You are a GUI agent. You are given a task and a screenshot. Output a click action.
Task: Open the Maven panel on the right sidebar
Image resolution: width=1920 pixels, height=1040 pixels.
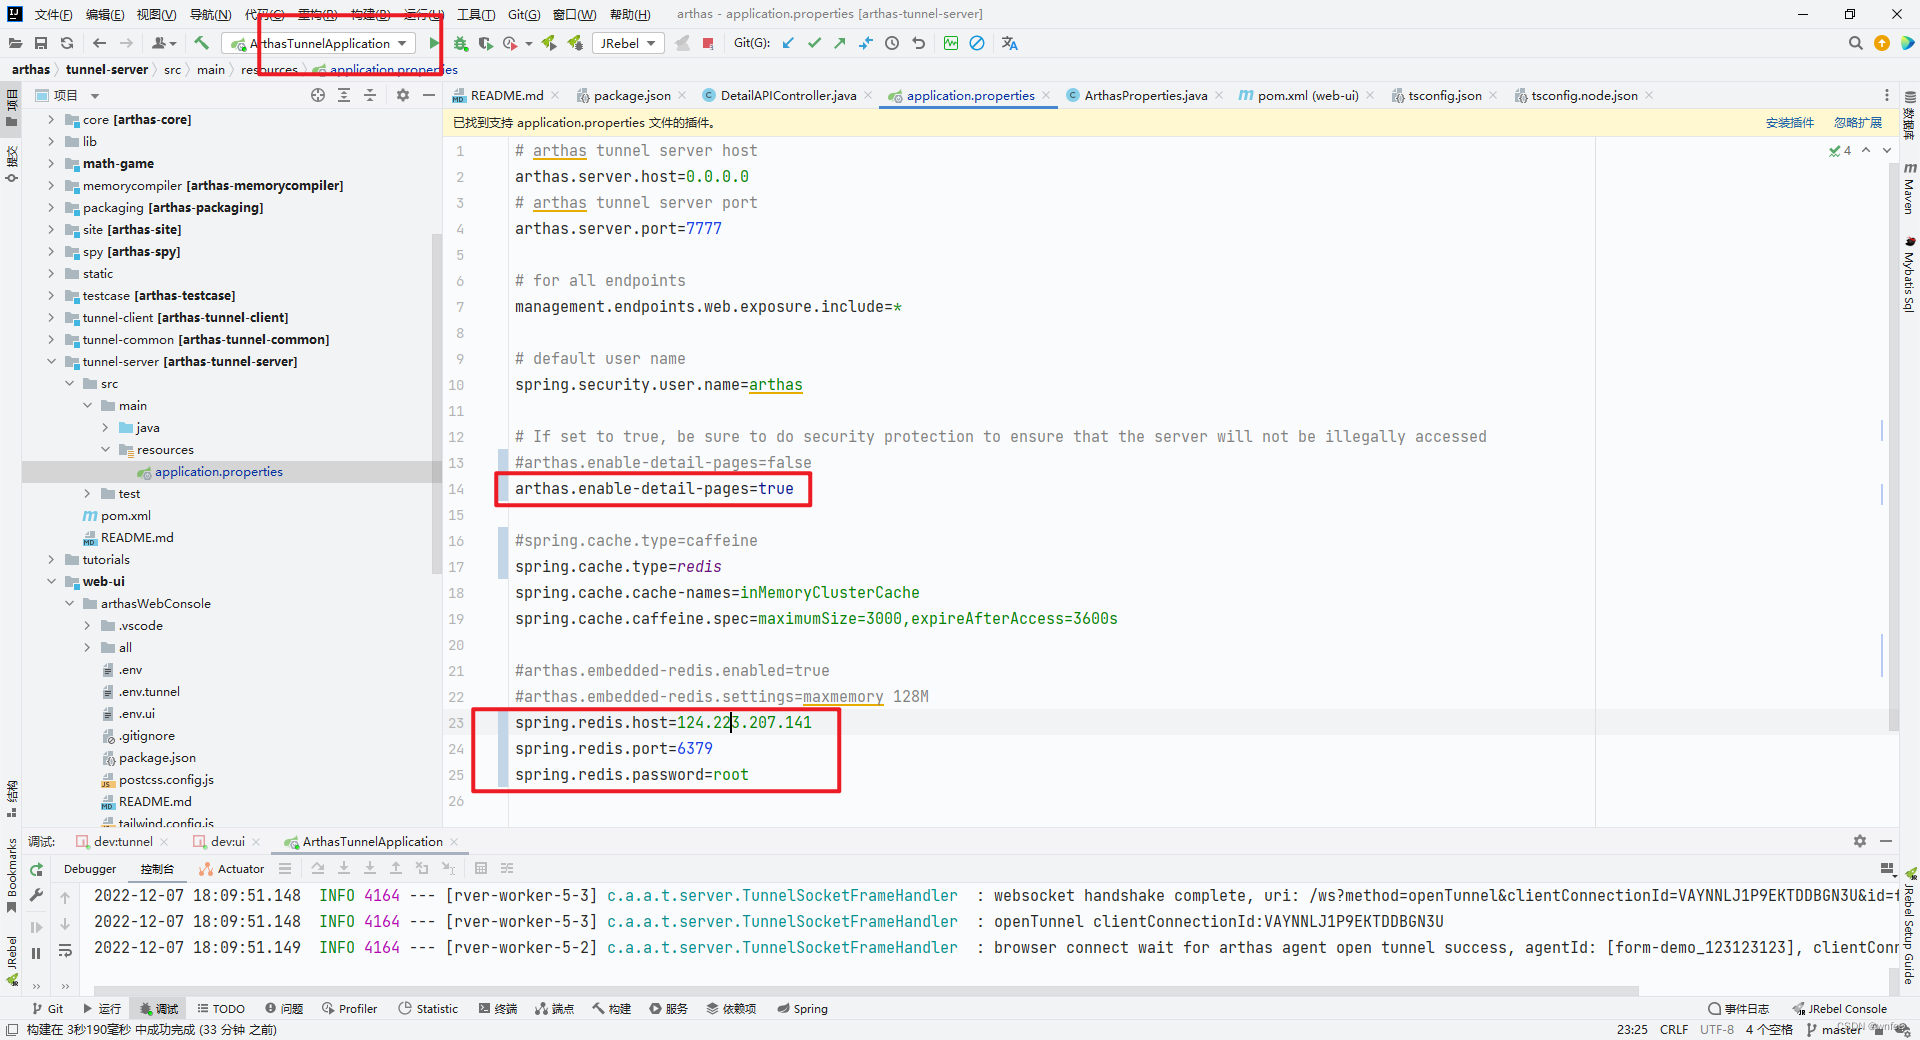[1909, 192]
